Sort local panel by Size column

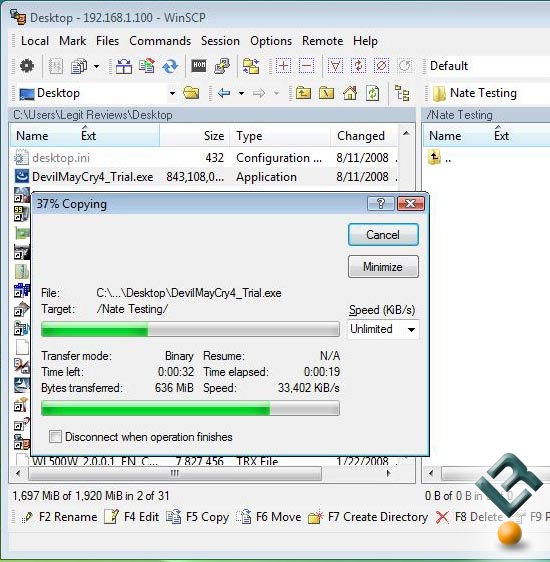214,136
